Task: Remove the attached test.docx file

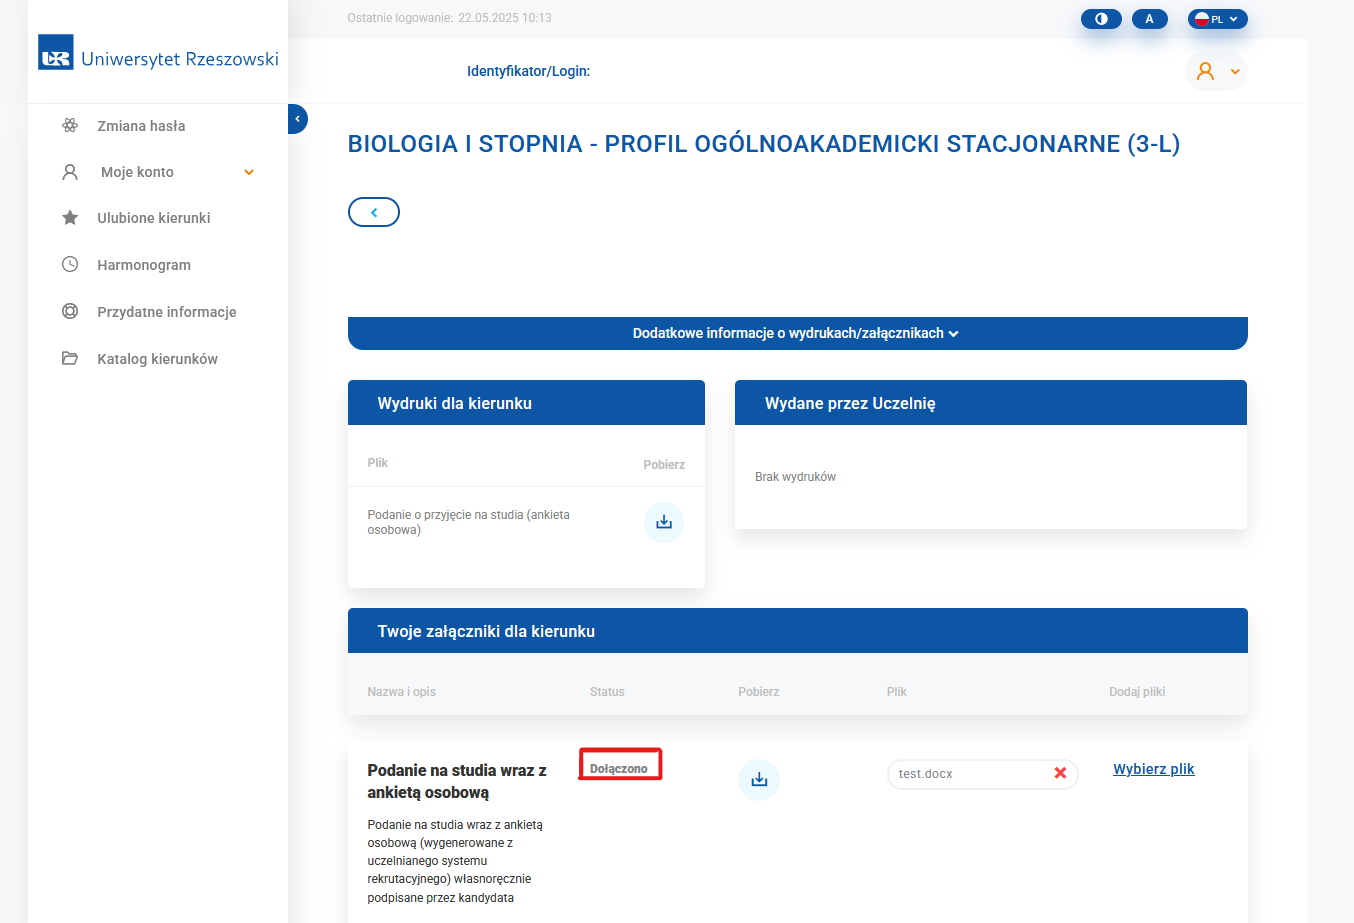Action: pos(1060,773)
